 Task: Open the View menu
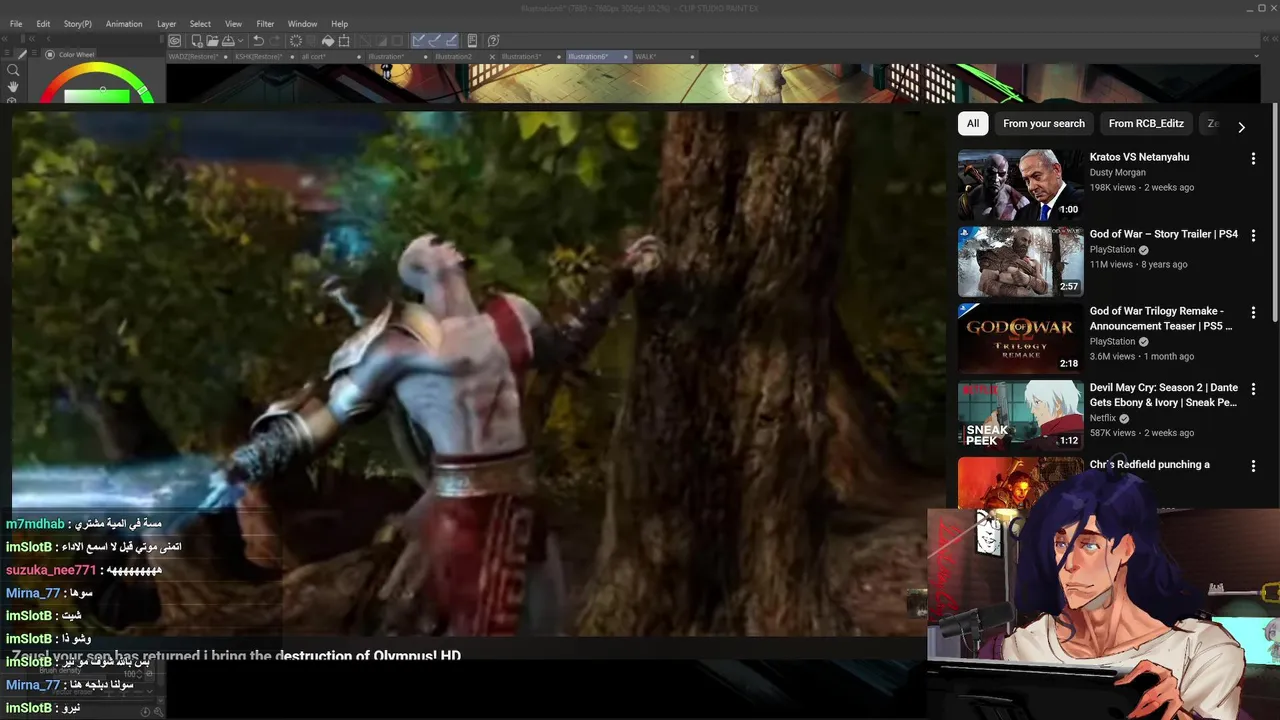pos(233,24)
